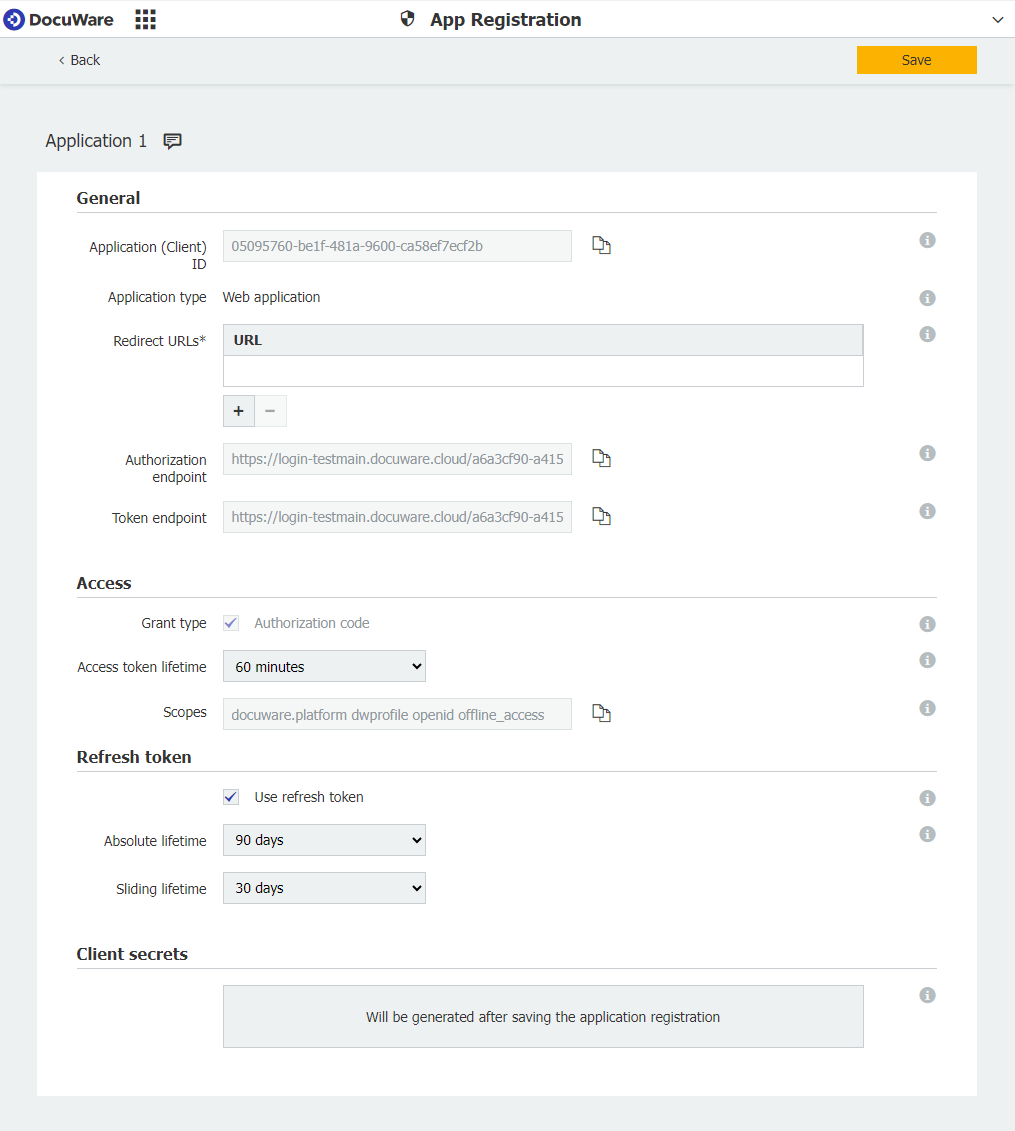Image resolution: width=1015 pixels, height=1131 pixels.
Task: Copy the Authorization endpoint URL
Action: pos(601,457)
